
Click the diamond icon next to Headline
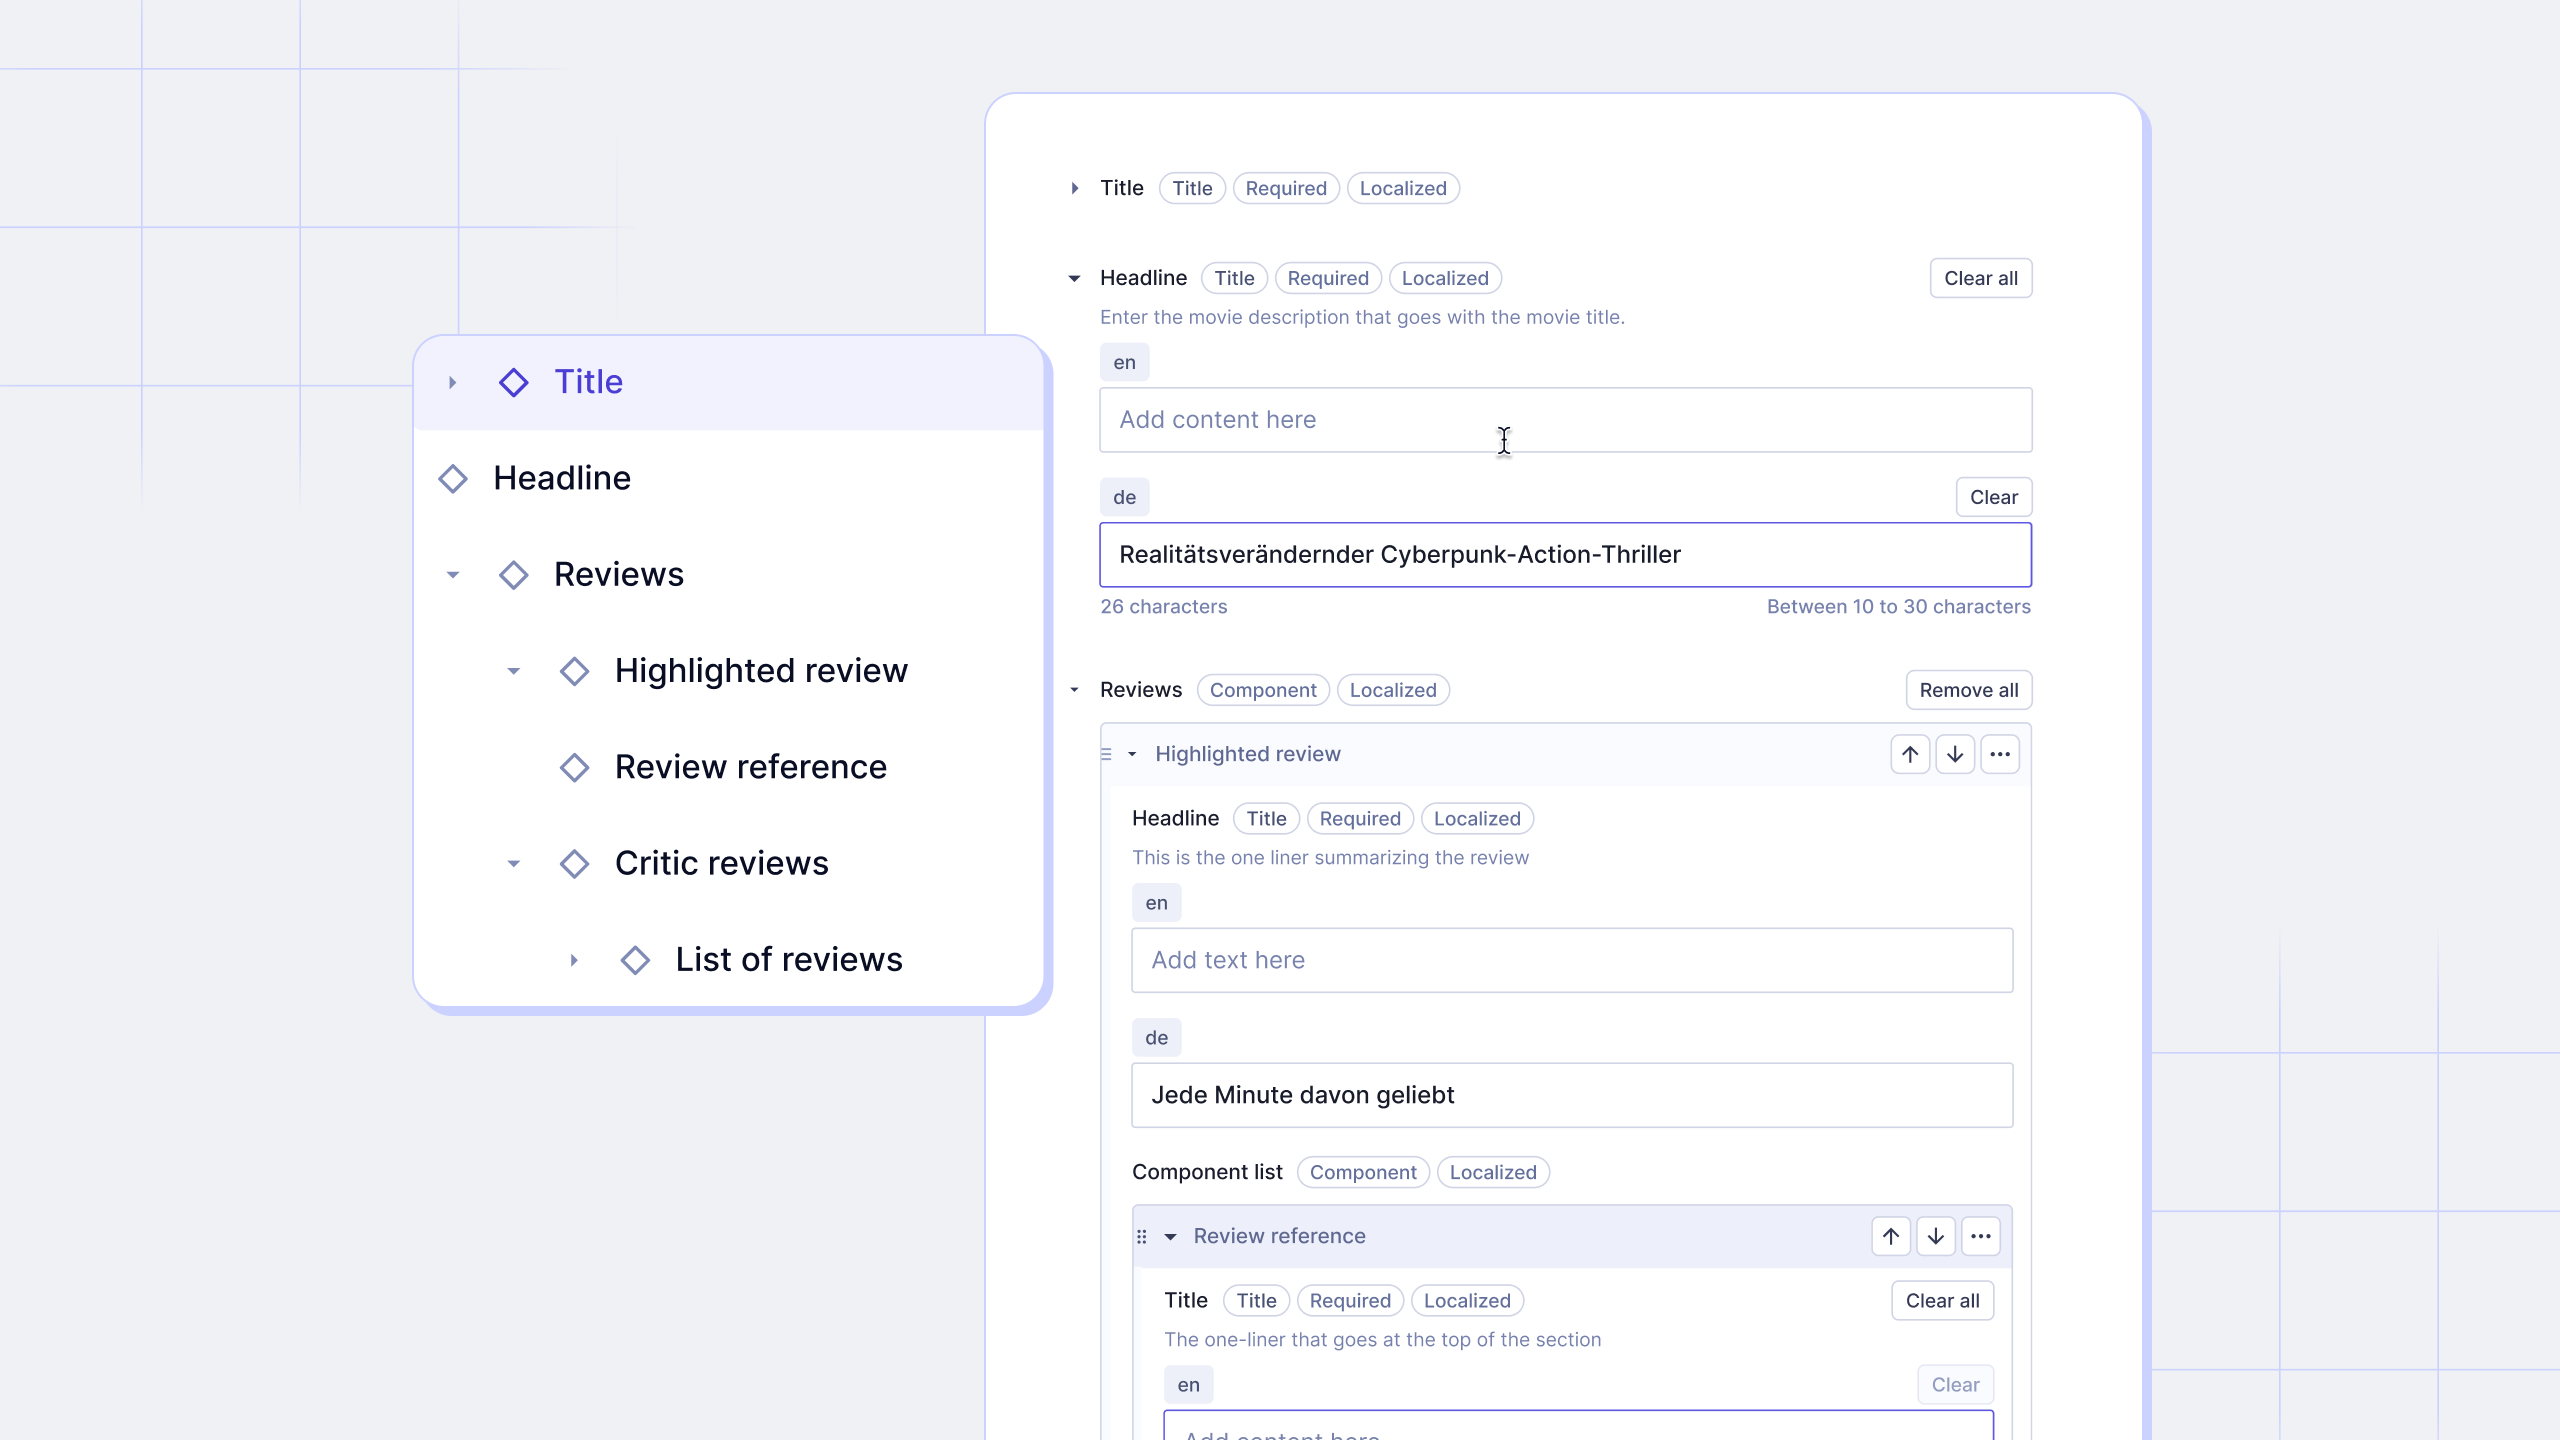pos(454,476)
